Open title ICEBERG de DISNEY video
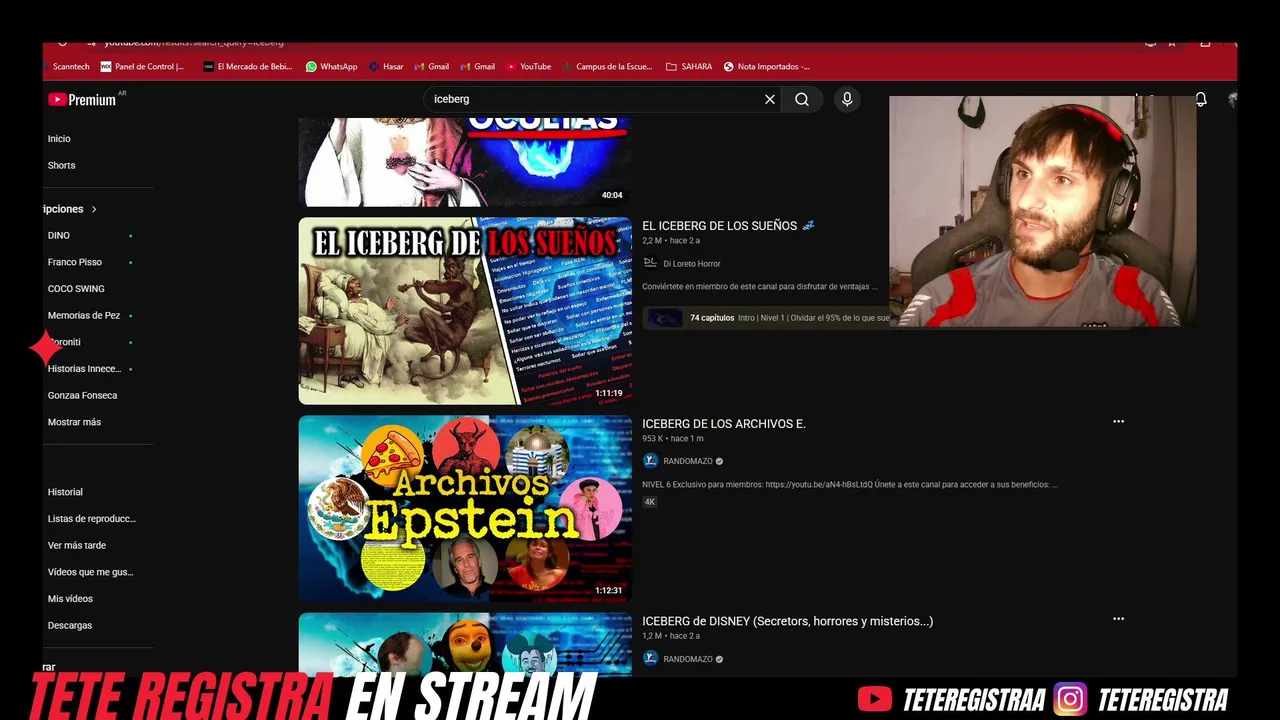This screenshot has width=1280, height=720. pyautogui.click(x=788, y=621)
